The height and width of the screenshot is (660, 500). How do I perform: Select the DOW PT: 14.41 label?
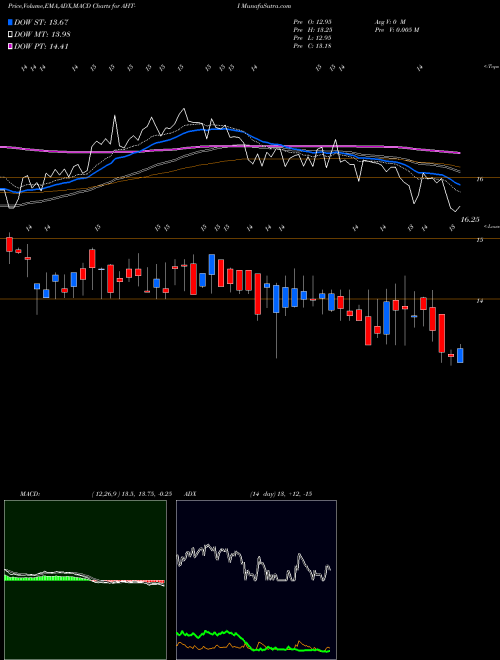pos(41,47)
